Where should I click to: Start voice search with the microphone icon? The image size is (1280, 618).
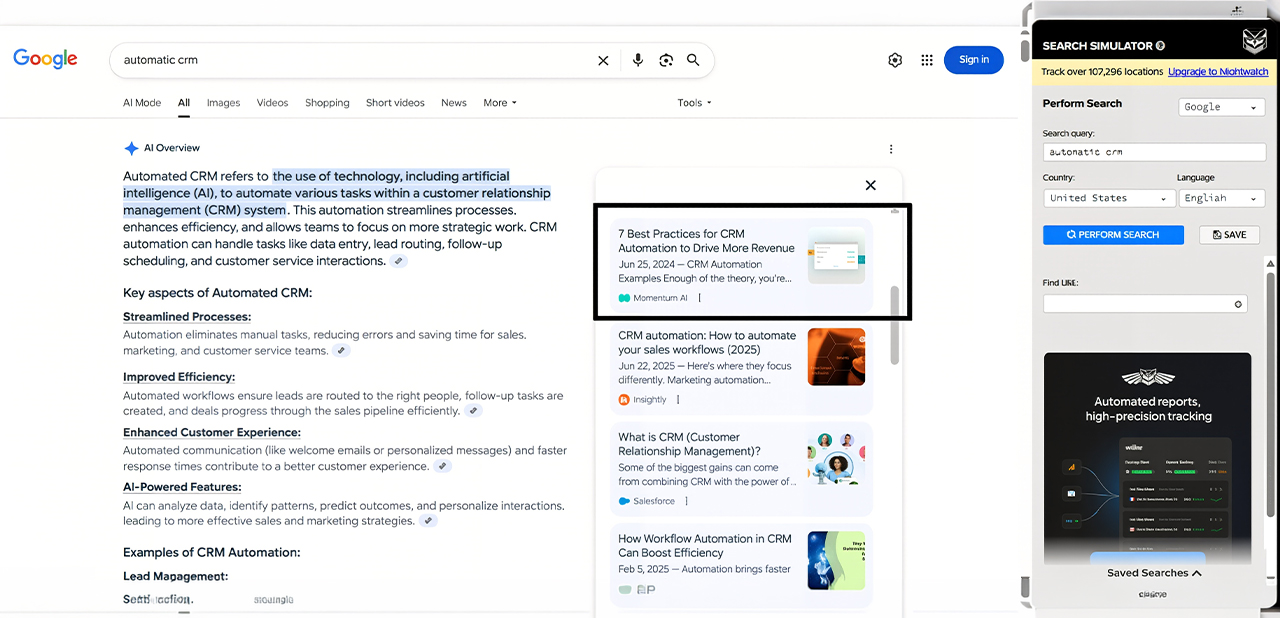(638, 61)
